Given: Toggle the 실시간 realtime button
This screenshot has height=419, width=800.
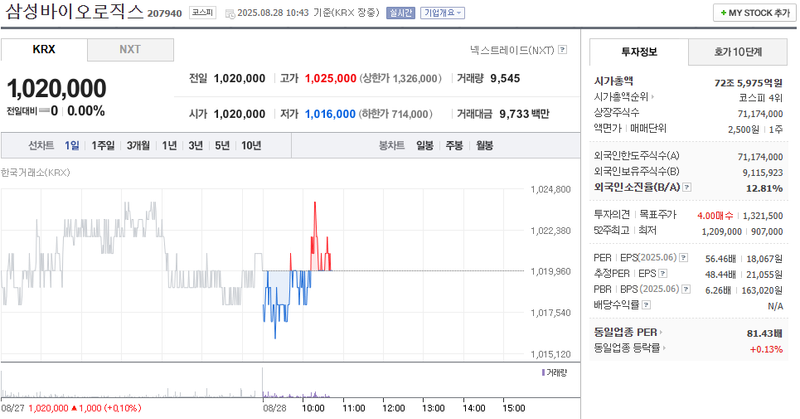Looking at the screenshot, I should 401,13.
